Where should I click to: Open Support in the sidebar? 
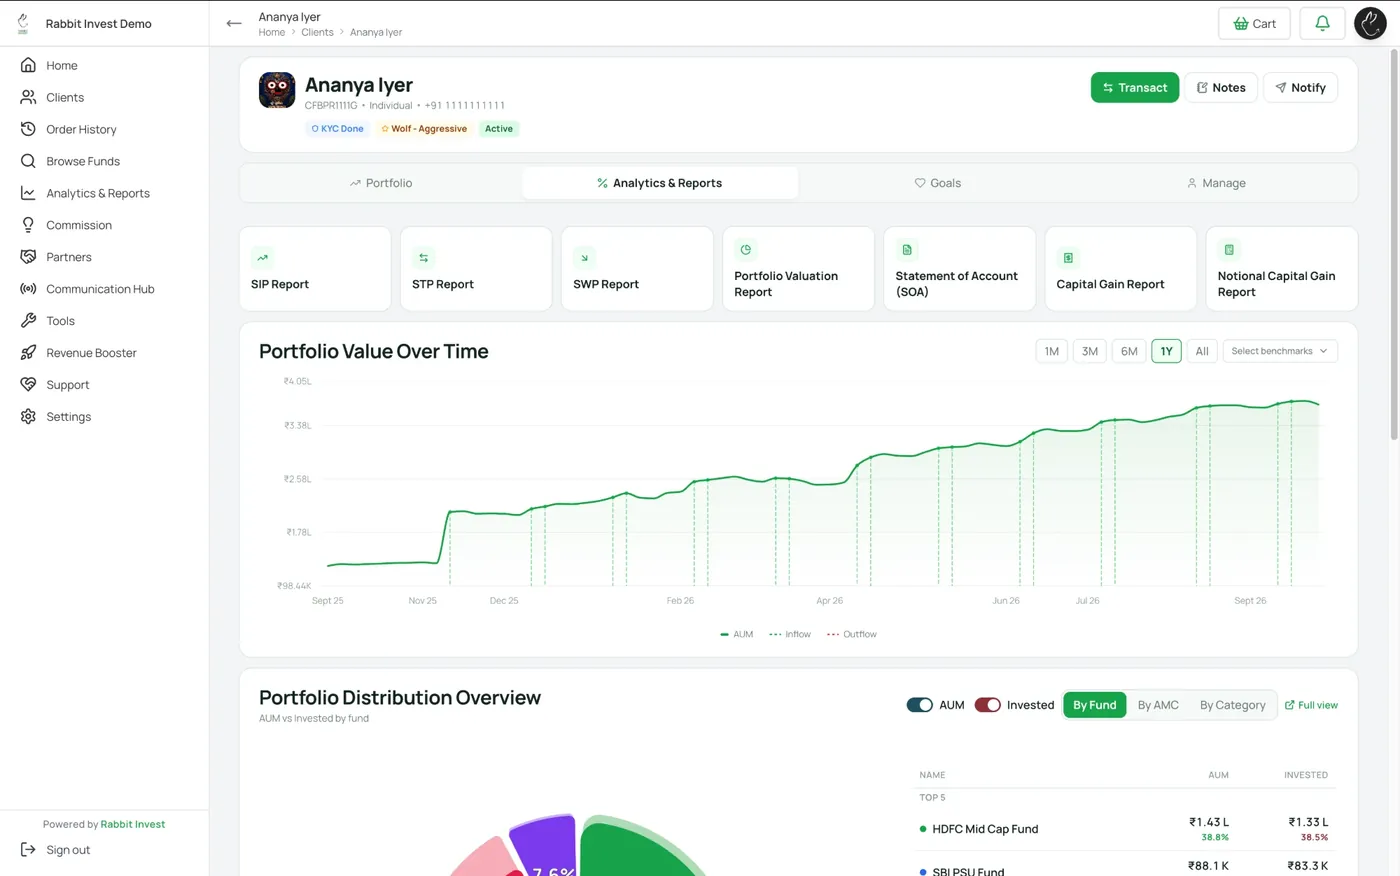pos(68,385)
